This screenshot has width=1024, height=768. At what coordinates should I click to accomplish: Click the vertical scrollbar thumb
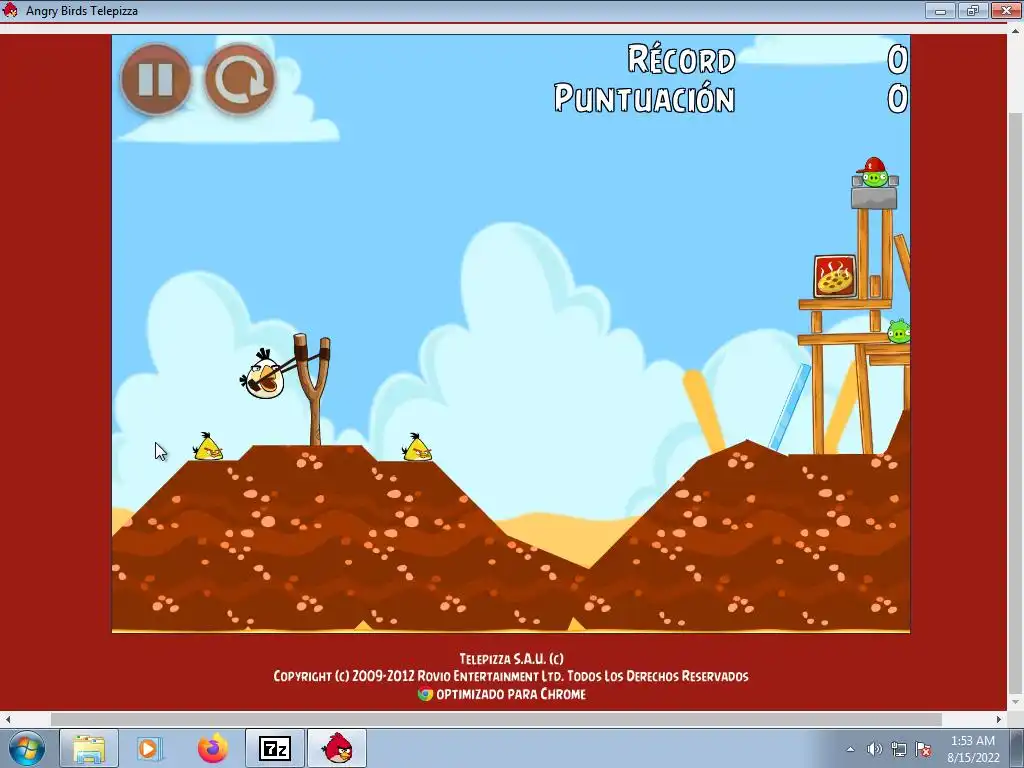[x=1016, y=402]
